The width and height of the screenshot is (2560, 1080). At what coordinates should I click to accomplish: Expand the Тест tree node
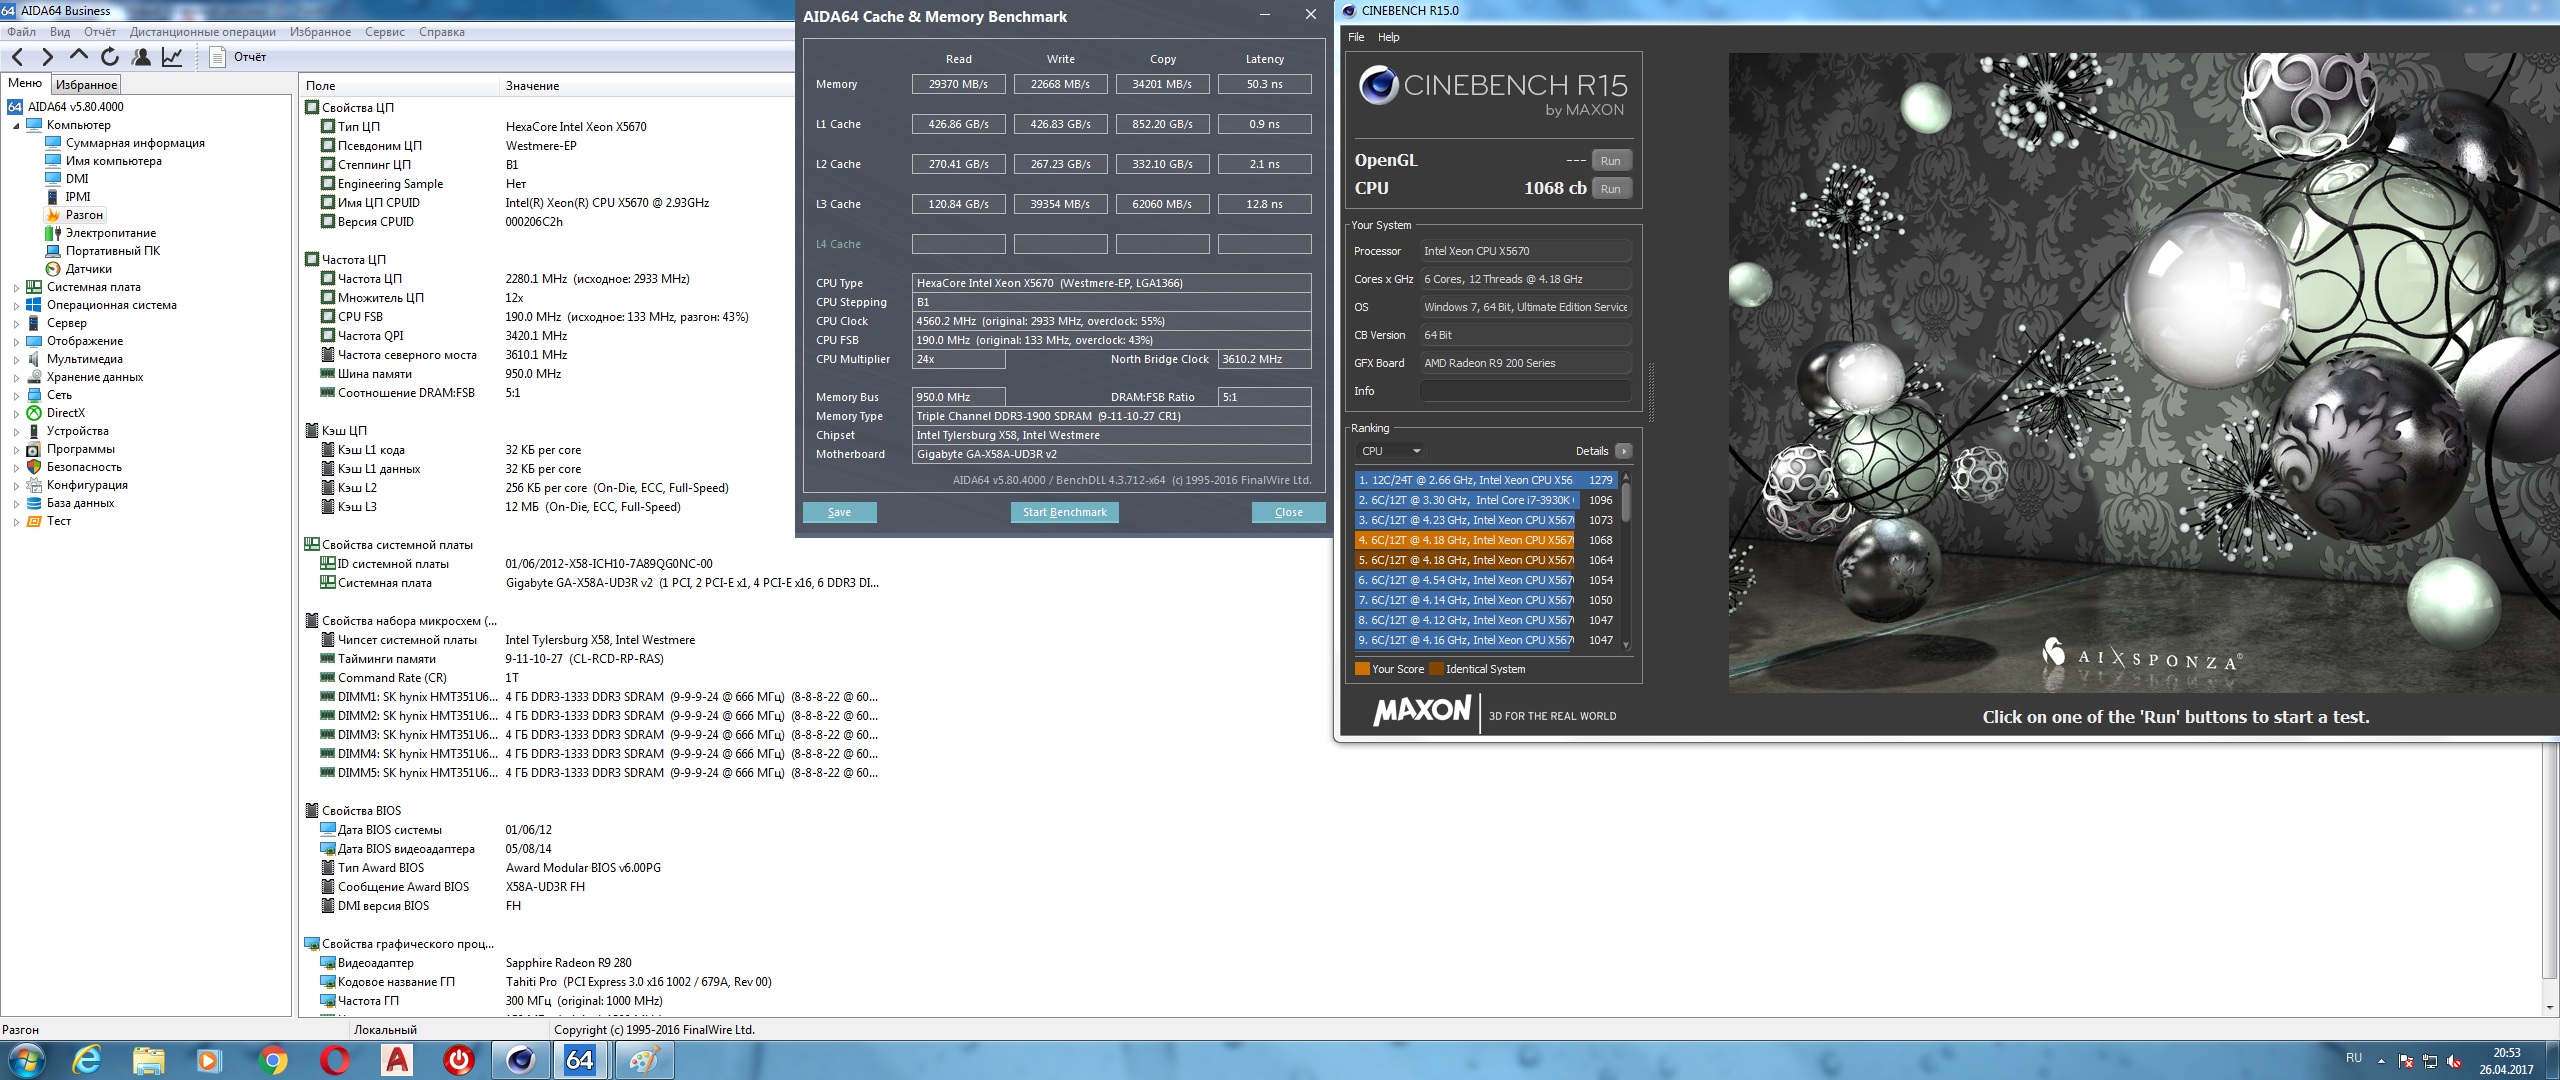click(x=16, y=522)
